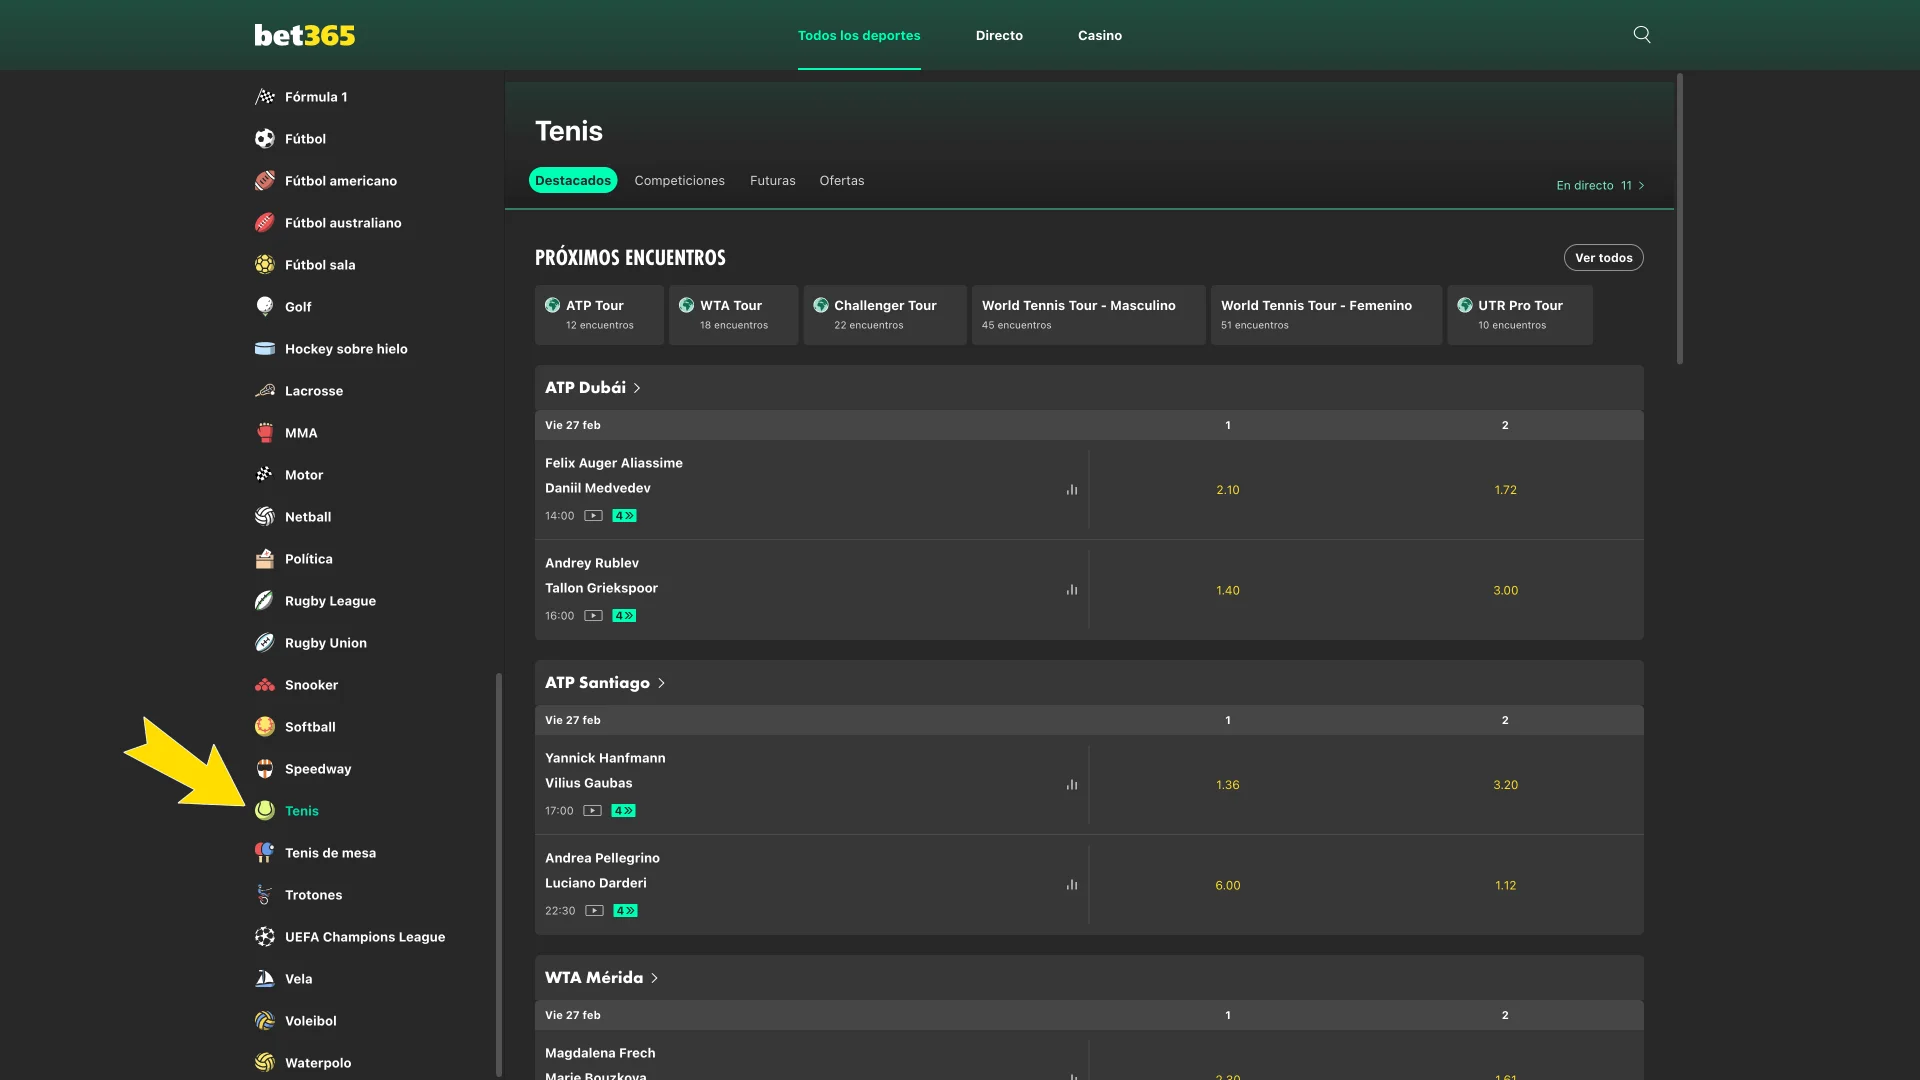Screen dimensions: 1920x1080
Task: Click the search magnifier icon
Action: pos(1641,33)
